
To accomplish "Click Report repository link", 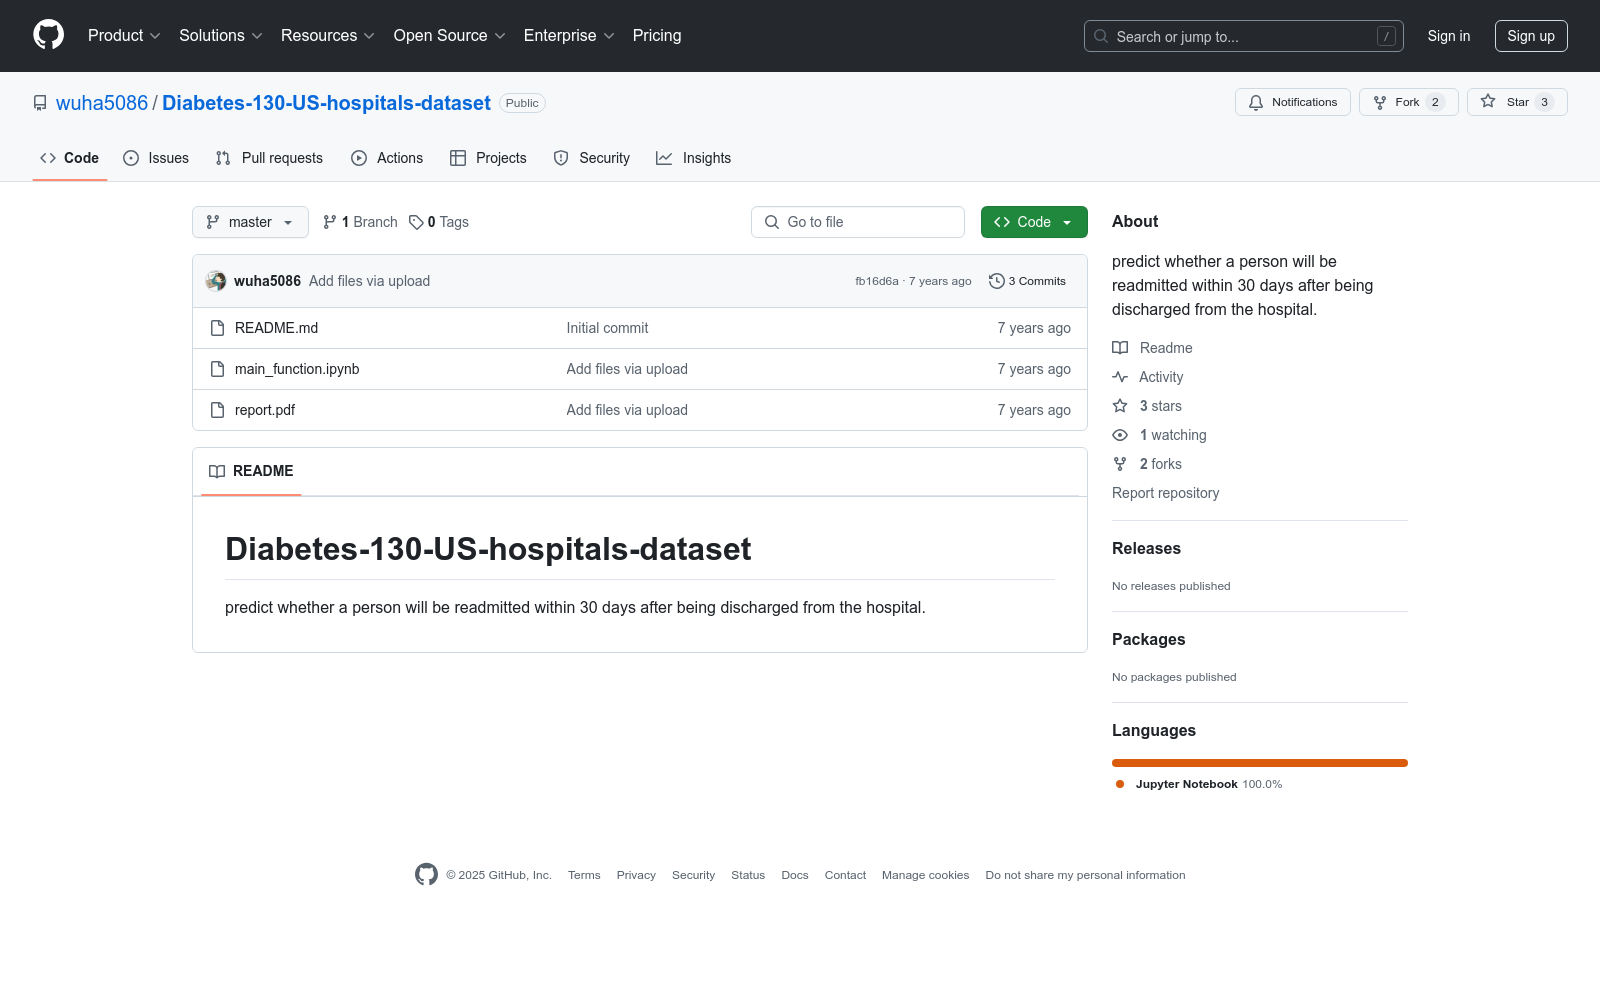I will [x=1165, y=493].
